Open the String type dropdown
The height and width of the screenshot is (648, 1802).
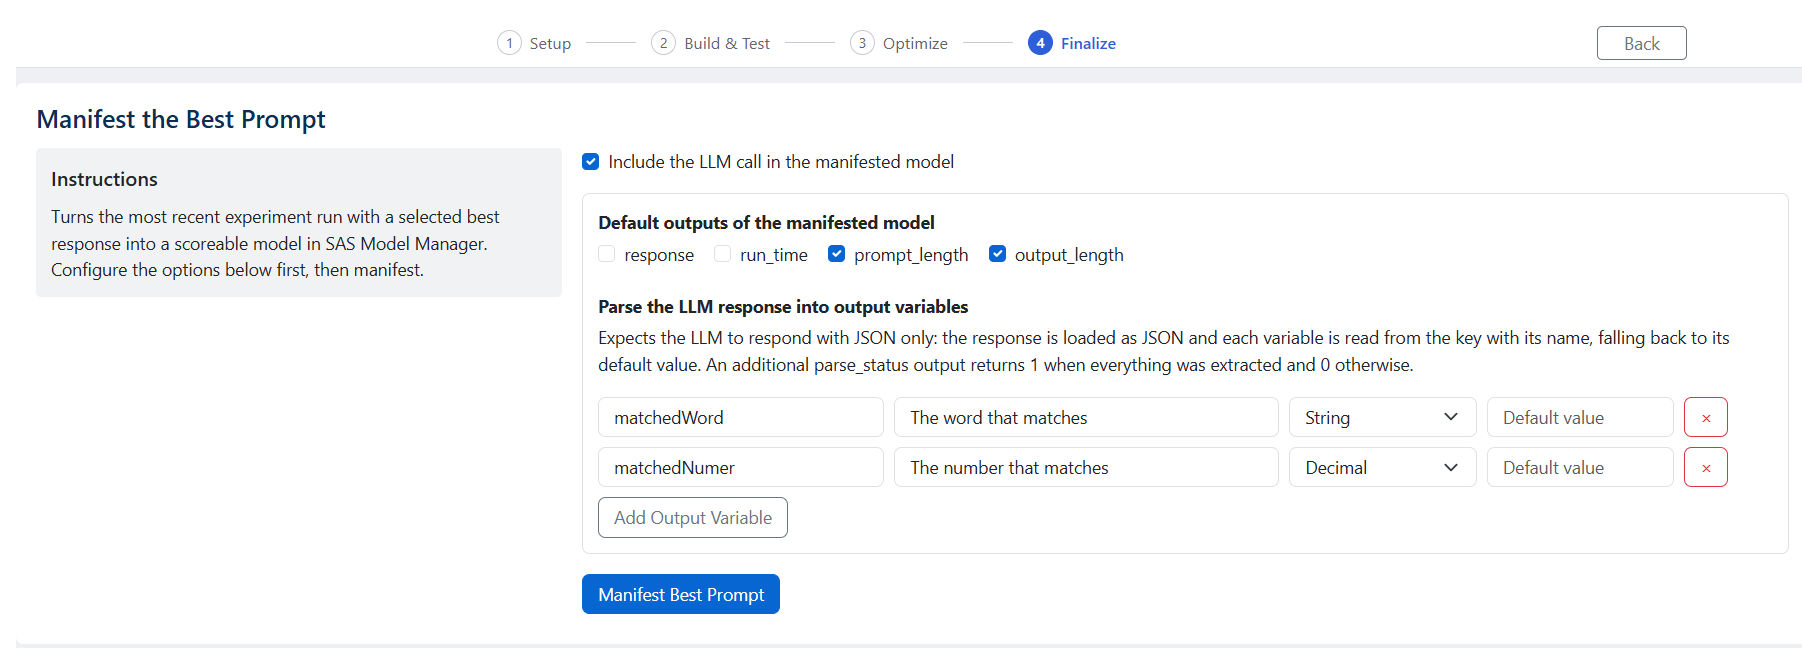coord(1382,417)
